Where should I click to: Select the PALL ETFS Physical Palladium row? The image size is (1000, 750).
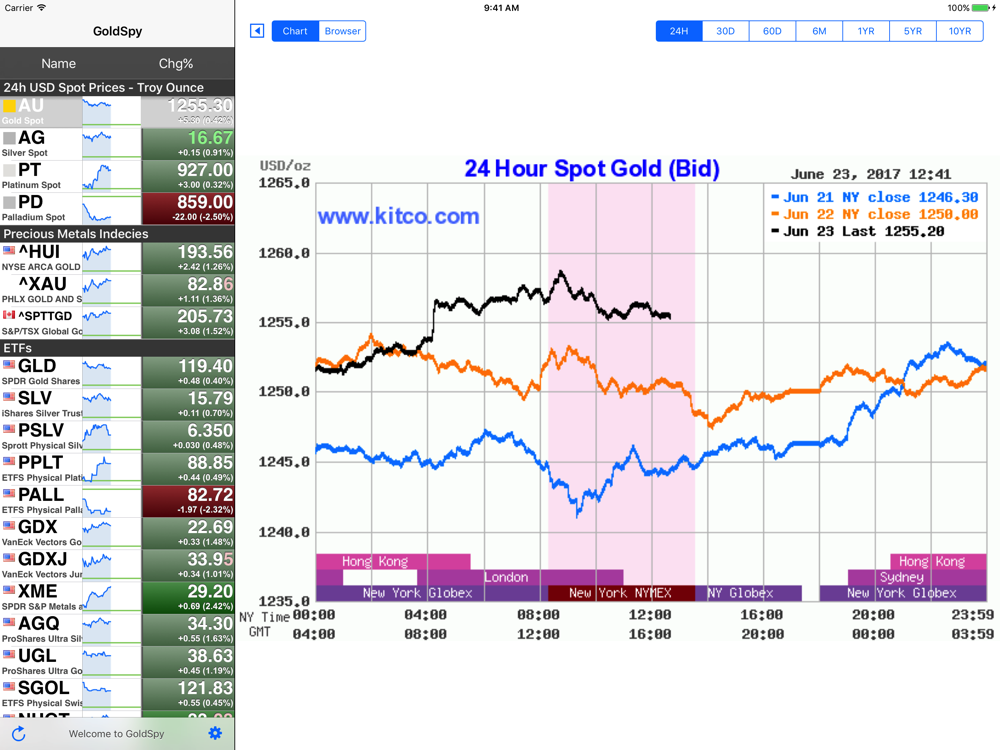117,501
